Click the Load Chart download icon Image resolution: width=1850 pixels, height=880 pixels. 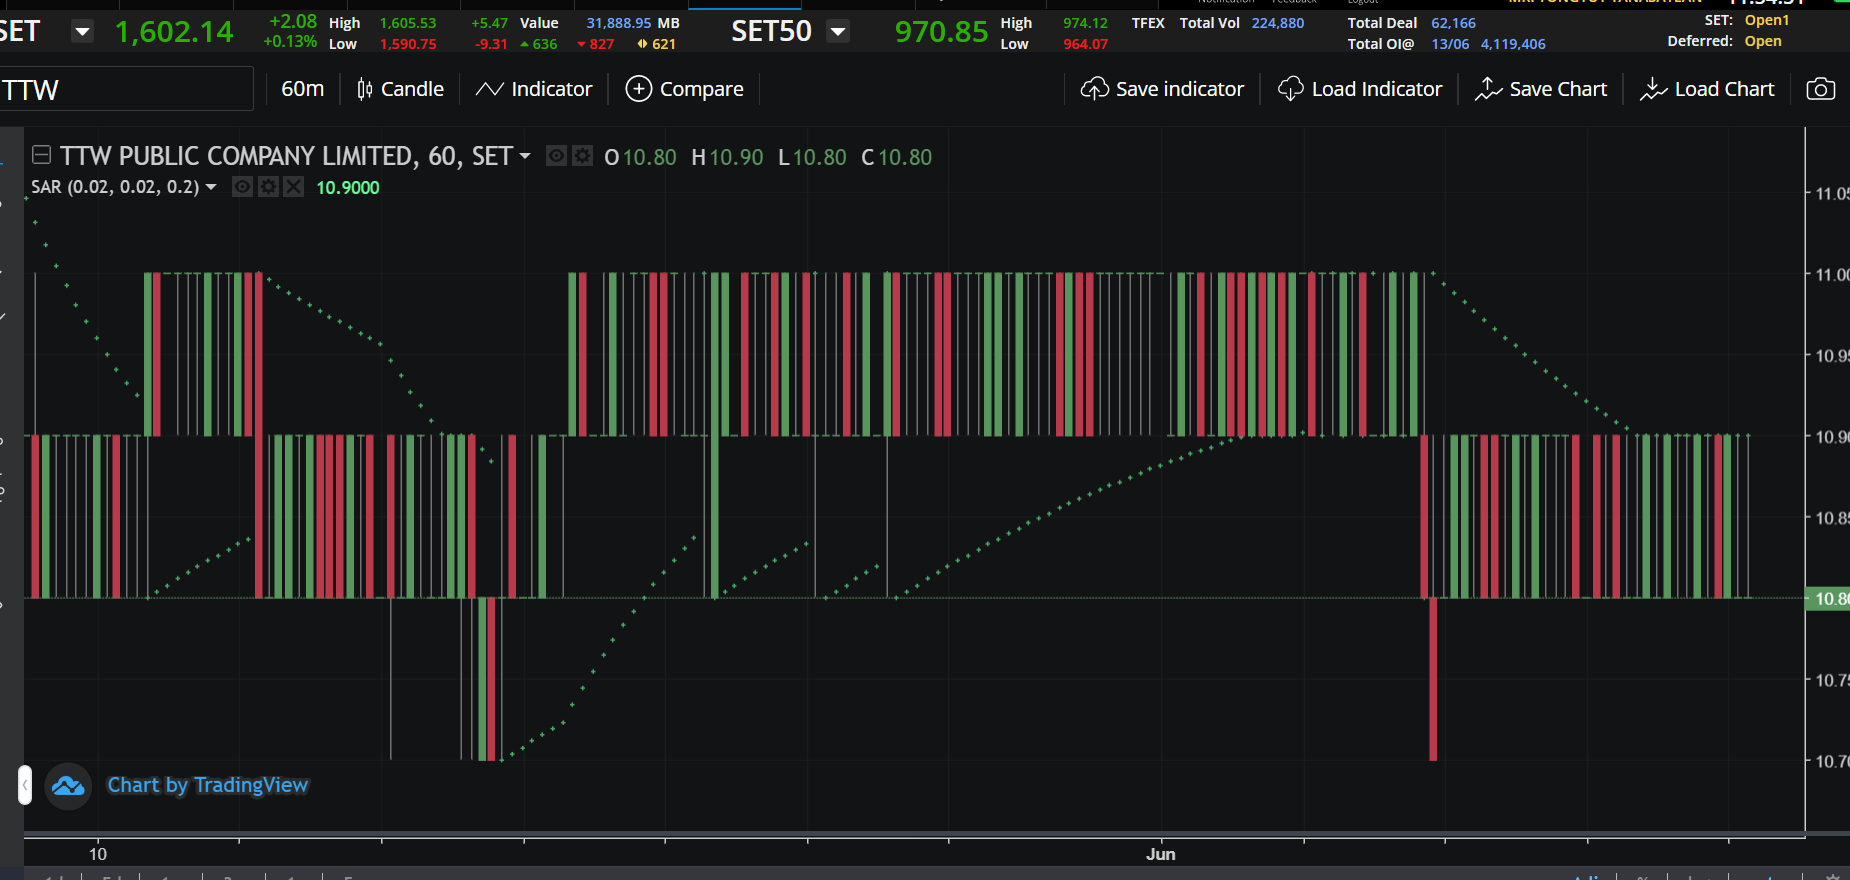pyautogui.click(x=1653, y=89)
